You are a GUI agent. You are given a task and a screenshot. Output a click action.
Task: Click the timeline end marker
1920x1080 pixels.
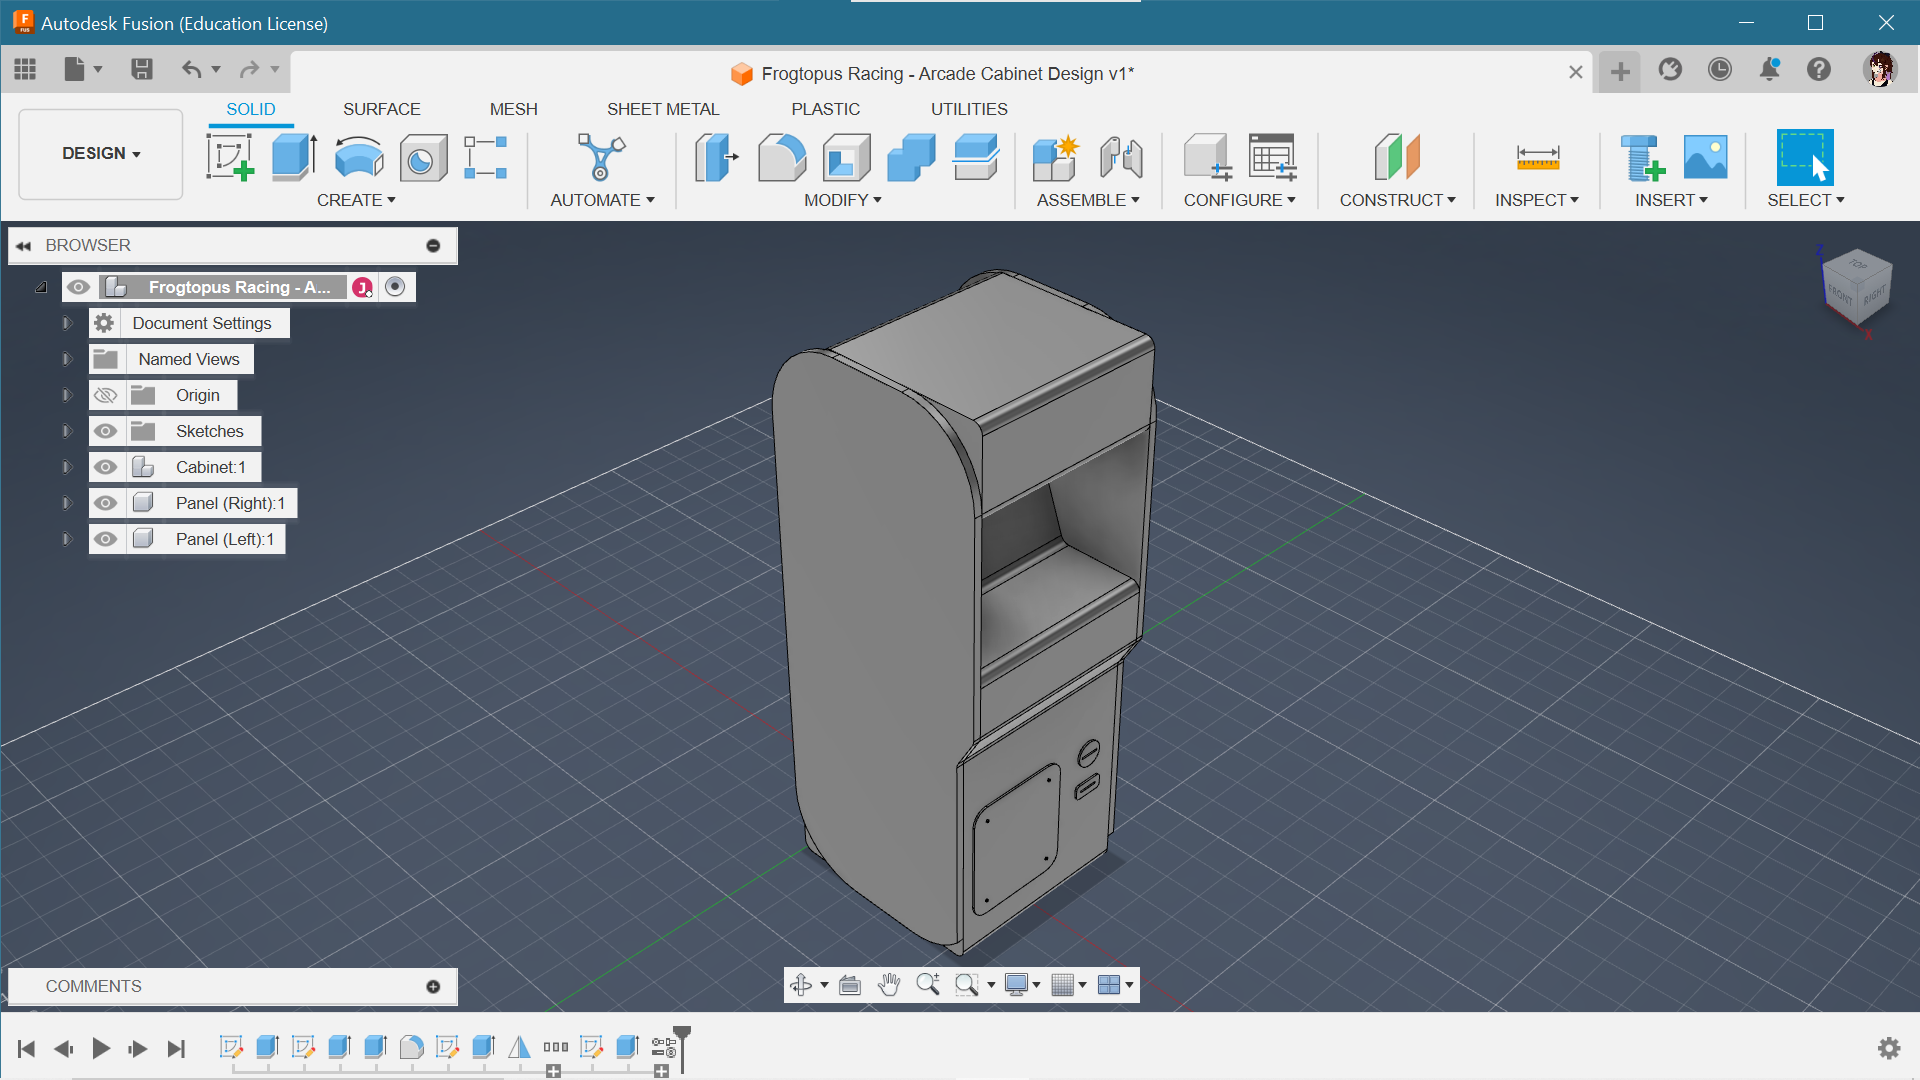(x=682, y=1048)
